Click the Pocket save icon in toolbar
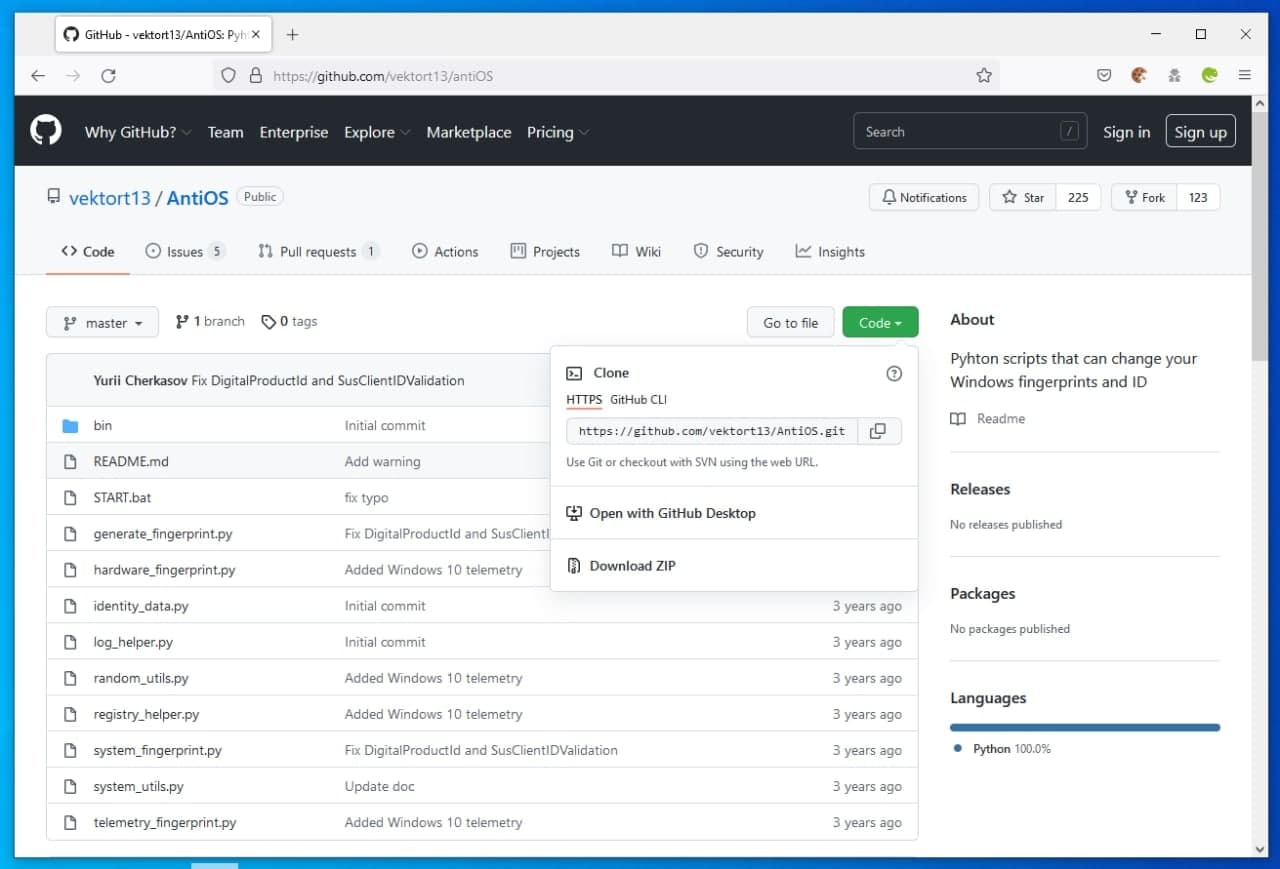Viewport: 1280px width, 869px height. point(1104,75)
